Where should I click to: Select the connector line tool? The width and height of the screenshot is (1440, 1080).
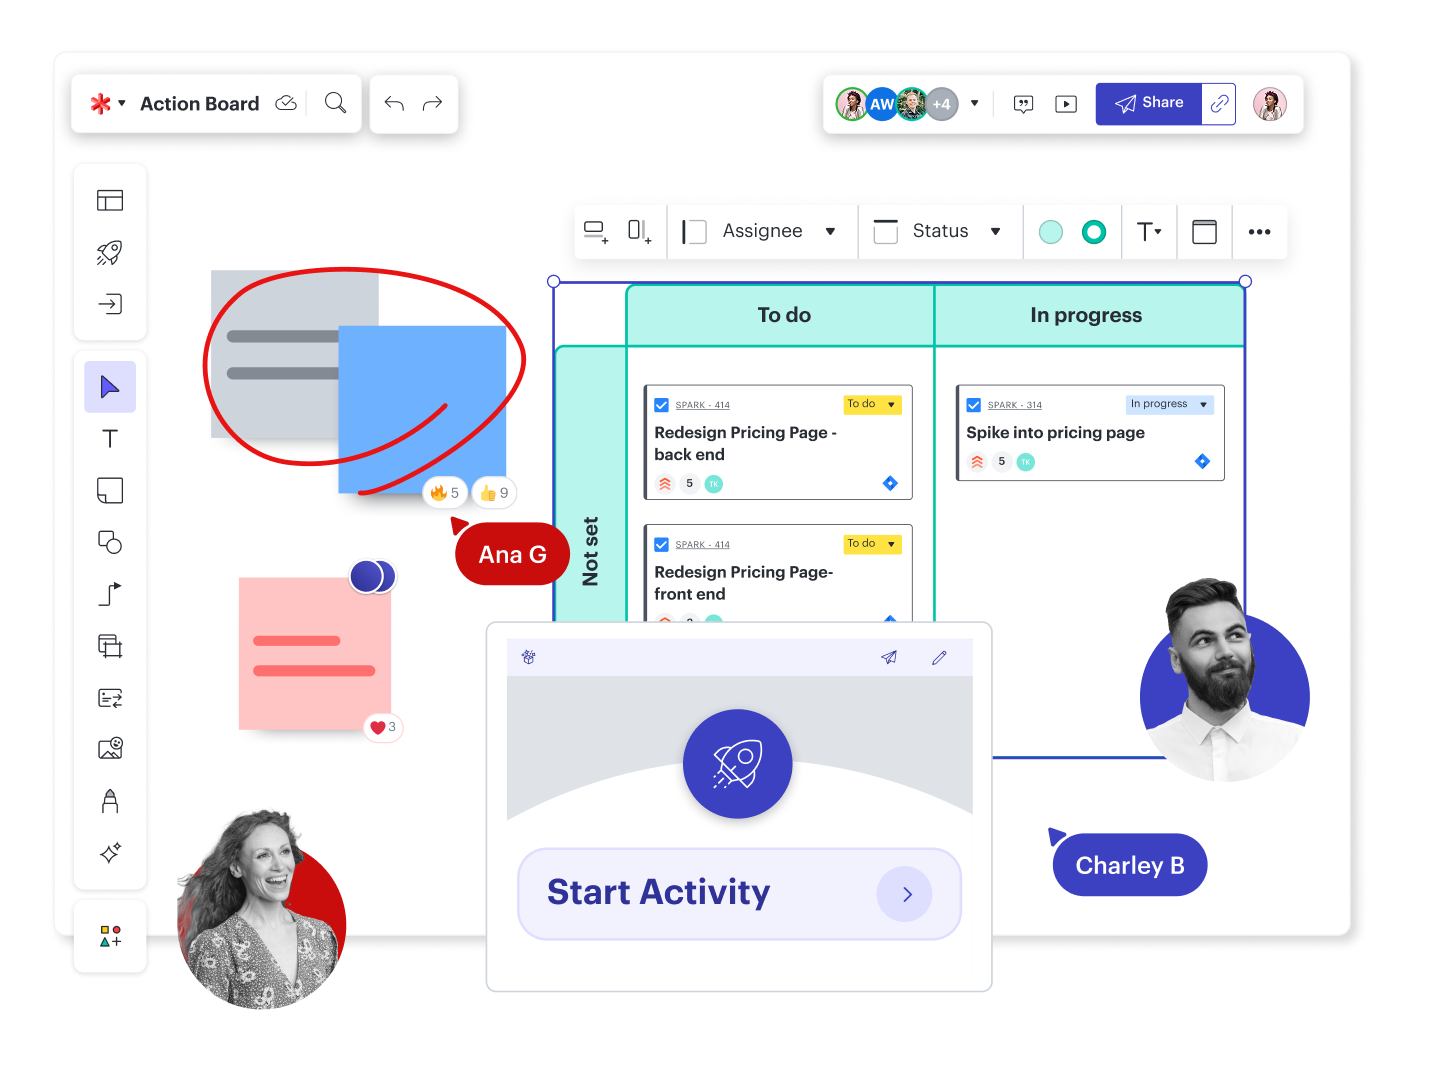coord(110,594)
